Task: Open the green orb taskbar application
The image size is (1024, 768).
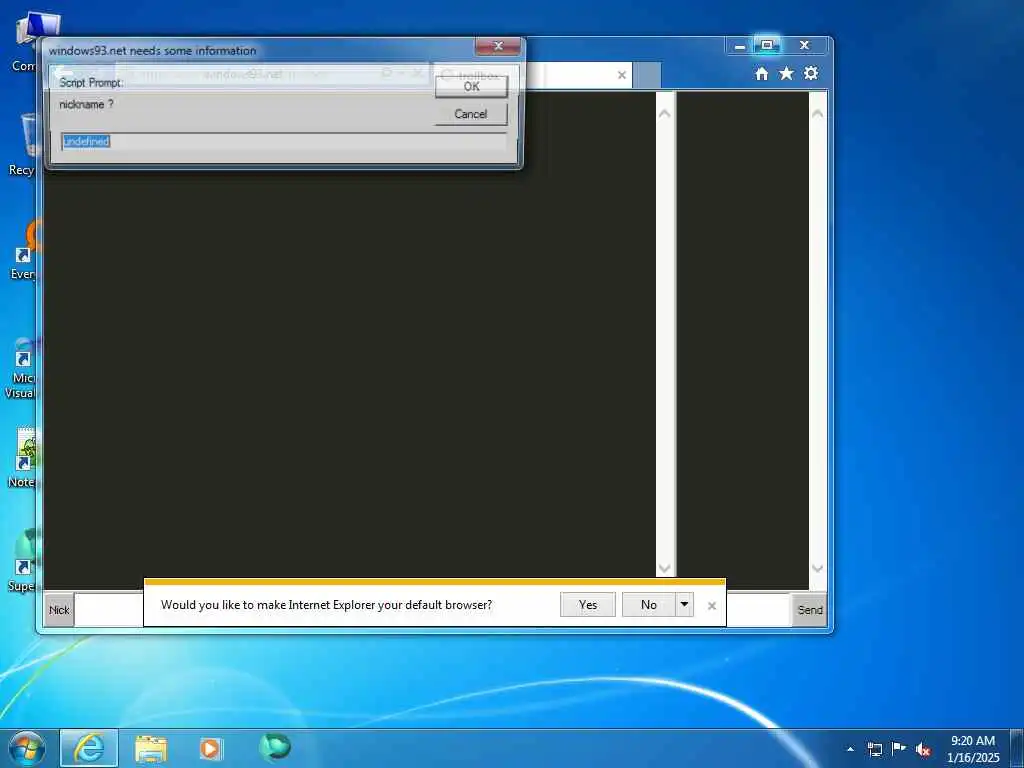Action: (x=274, y=748)
